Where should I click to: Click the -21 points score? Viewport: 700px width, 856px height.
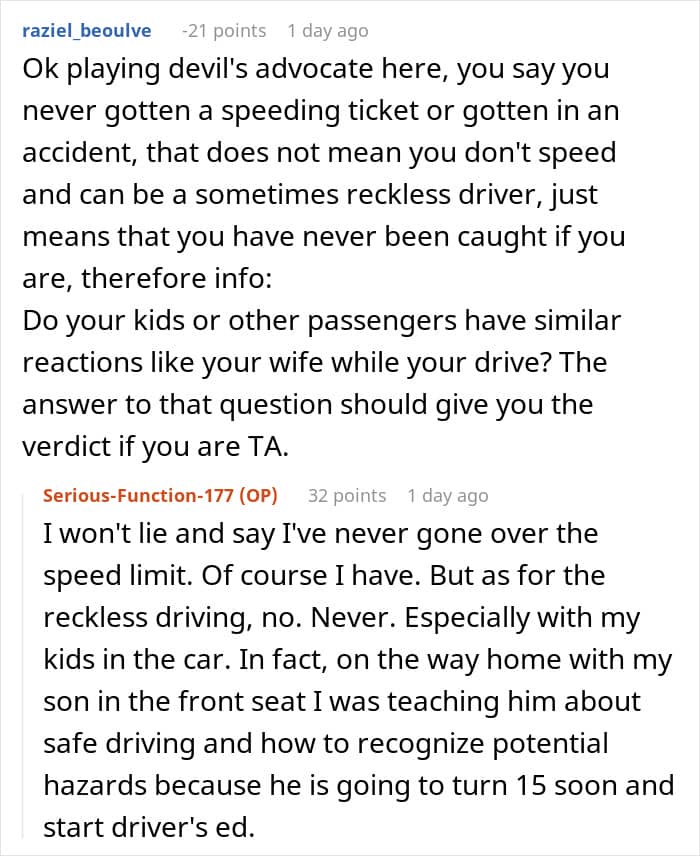pyautogui.click(x=223, y=31)
